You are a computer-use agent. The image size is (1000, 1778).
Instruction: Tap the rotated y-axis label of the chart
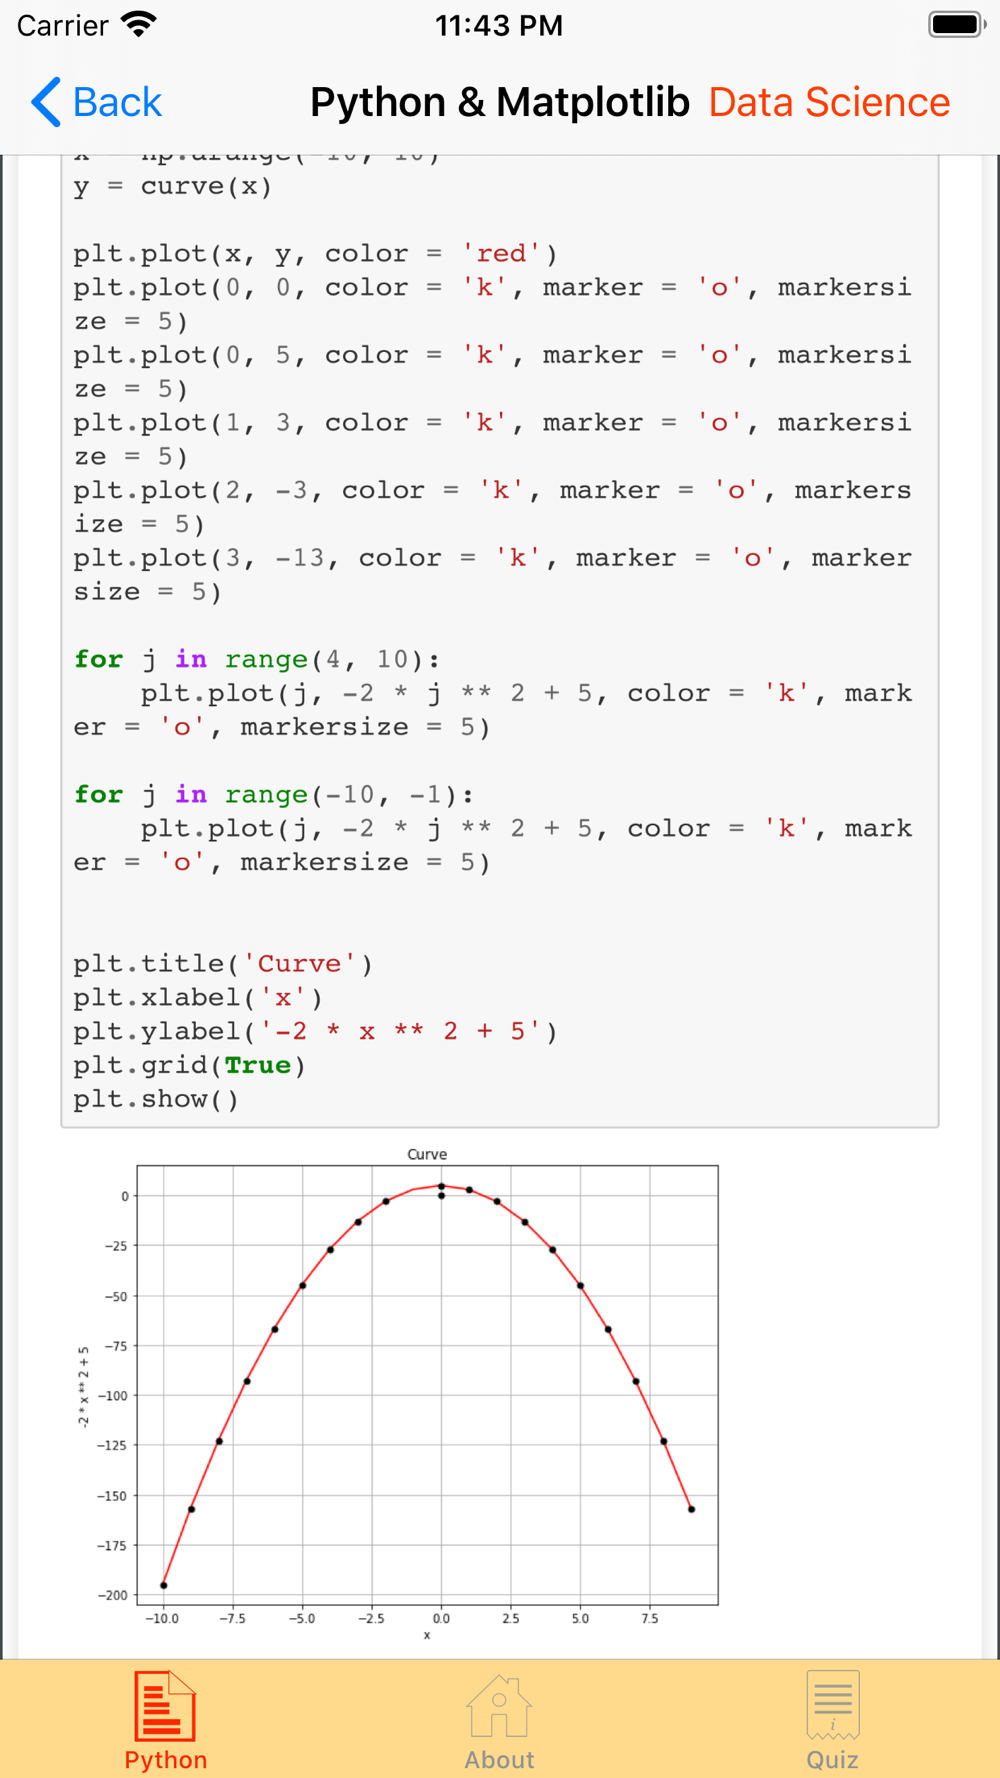[84, 1386]
